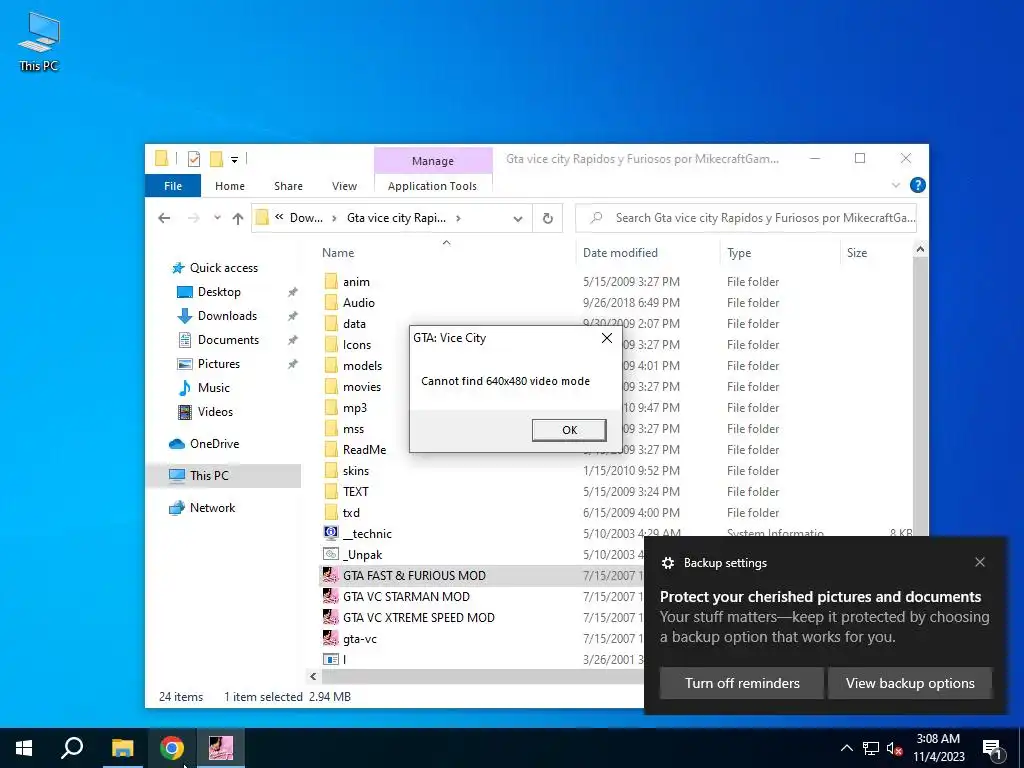Go up one folder level
This screenshot has height=768, width=1024.
coord(238,218)
